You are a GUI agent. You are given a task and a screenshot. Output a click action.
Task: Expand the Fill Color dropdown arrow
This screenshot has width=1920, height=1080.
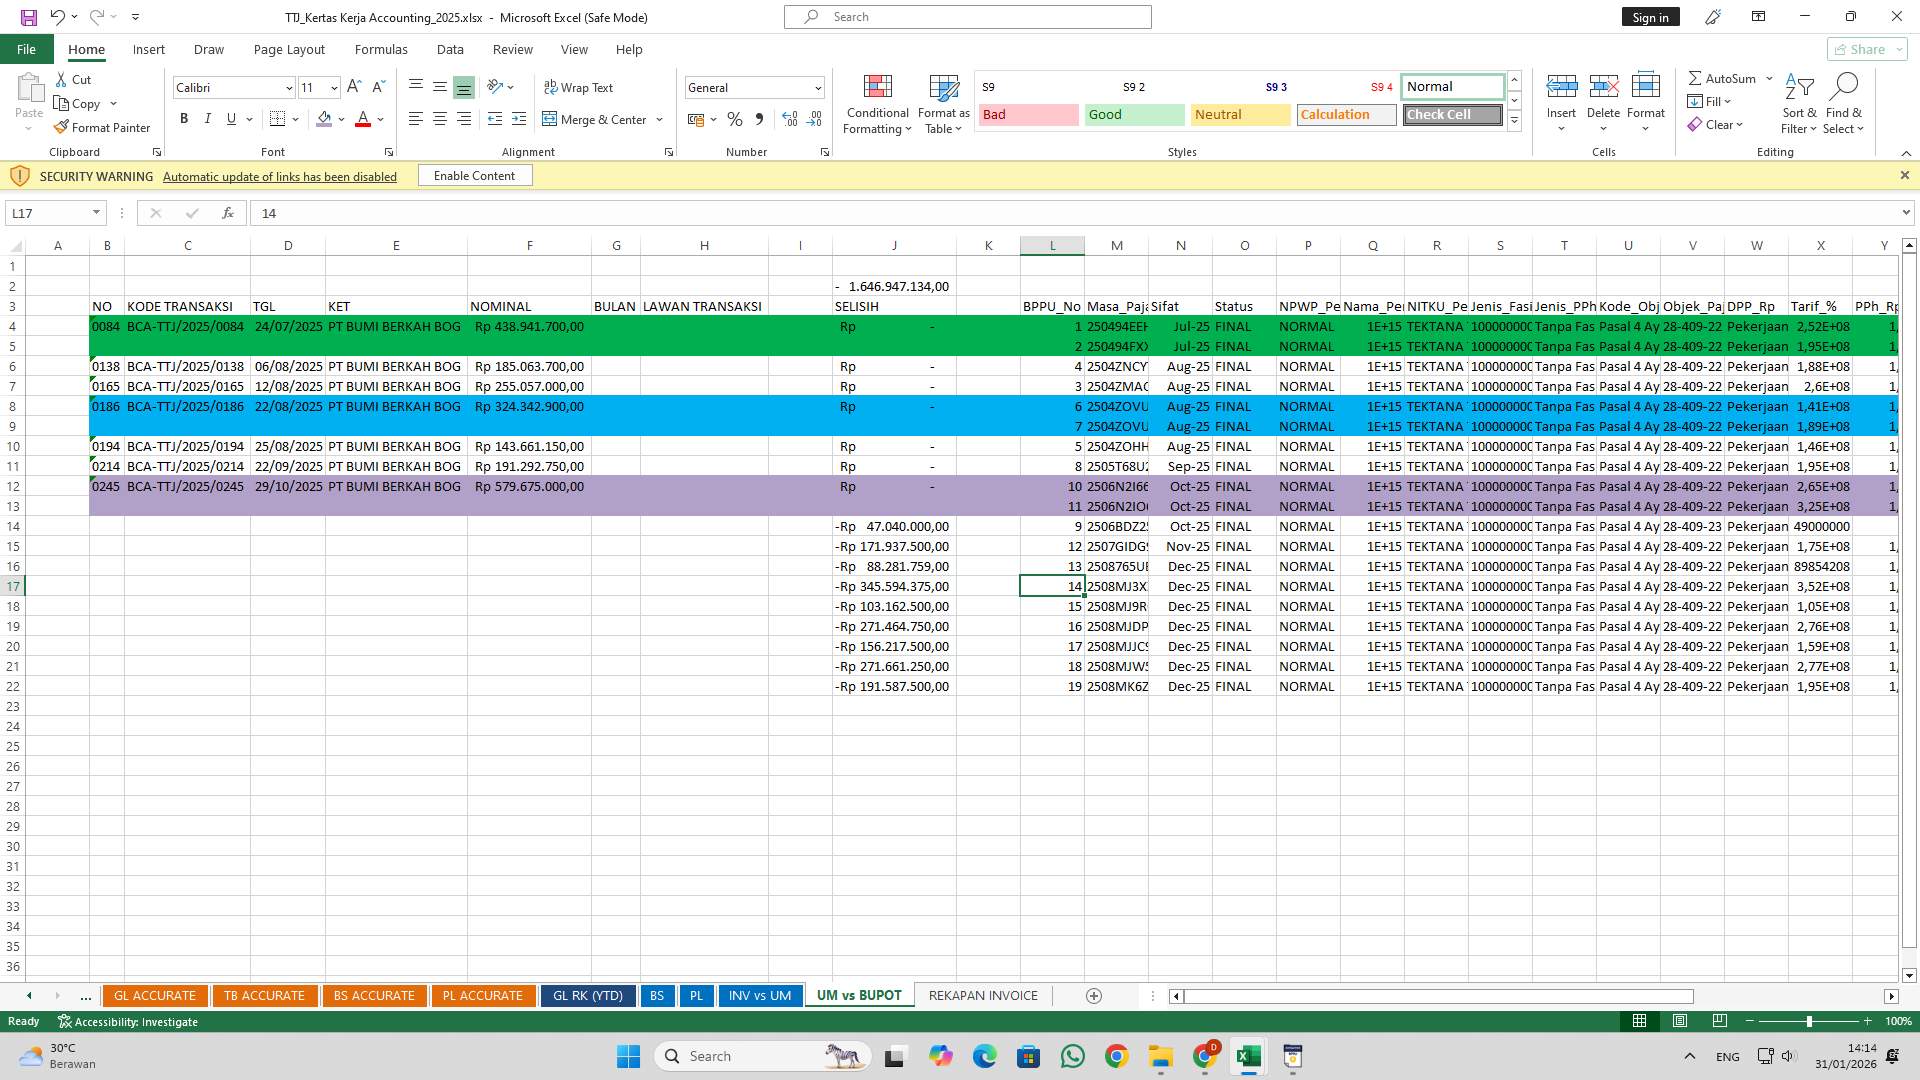coord(341,119)
